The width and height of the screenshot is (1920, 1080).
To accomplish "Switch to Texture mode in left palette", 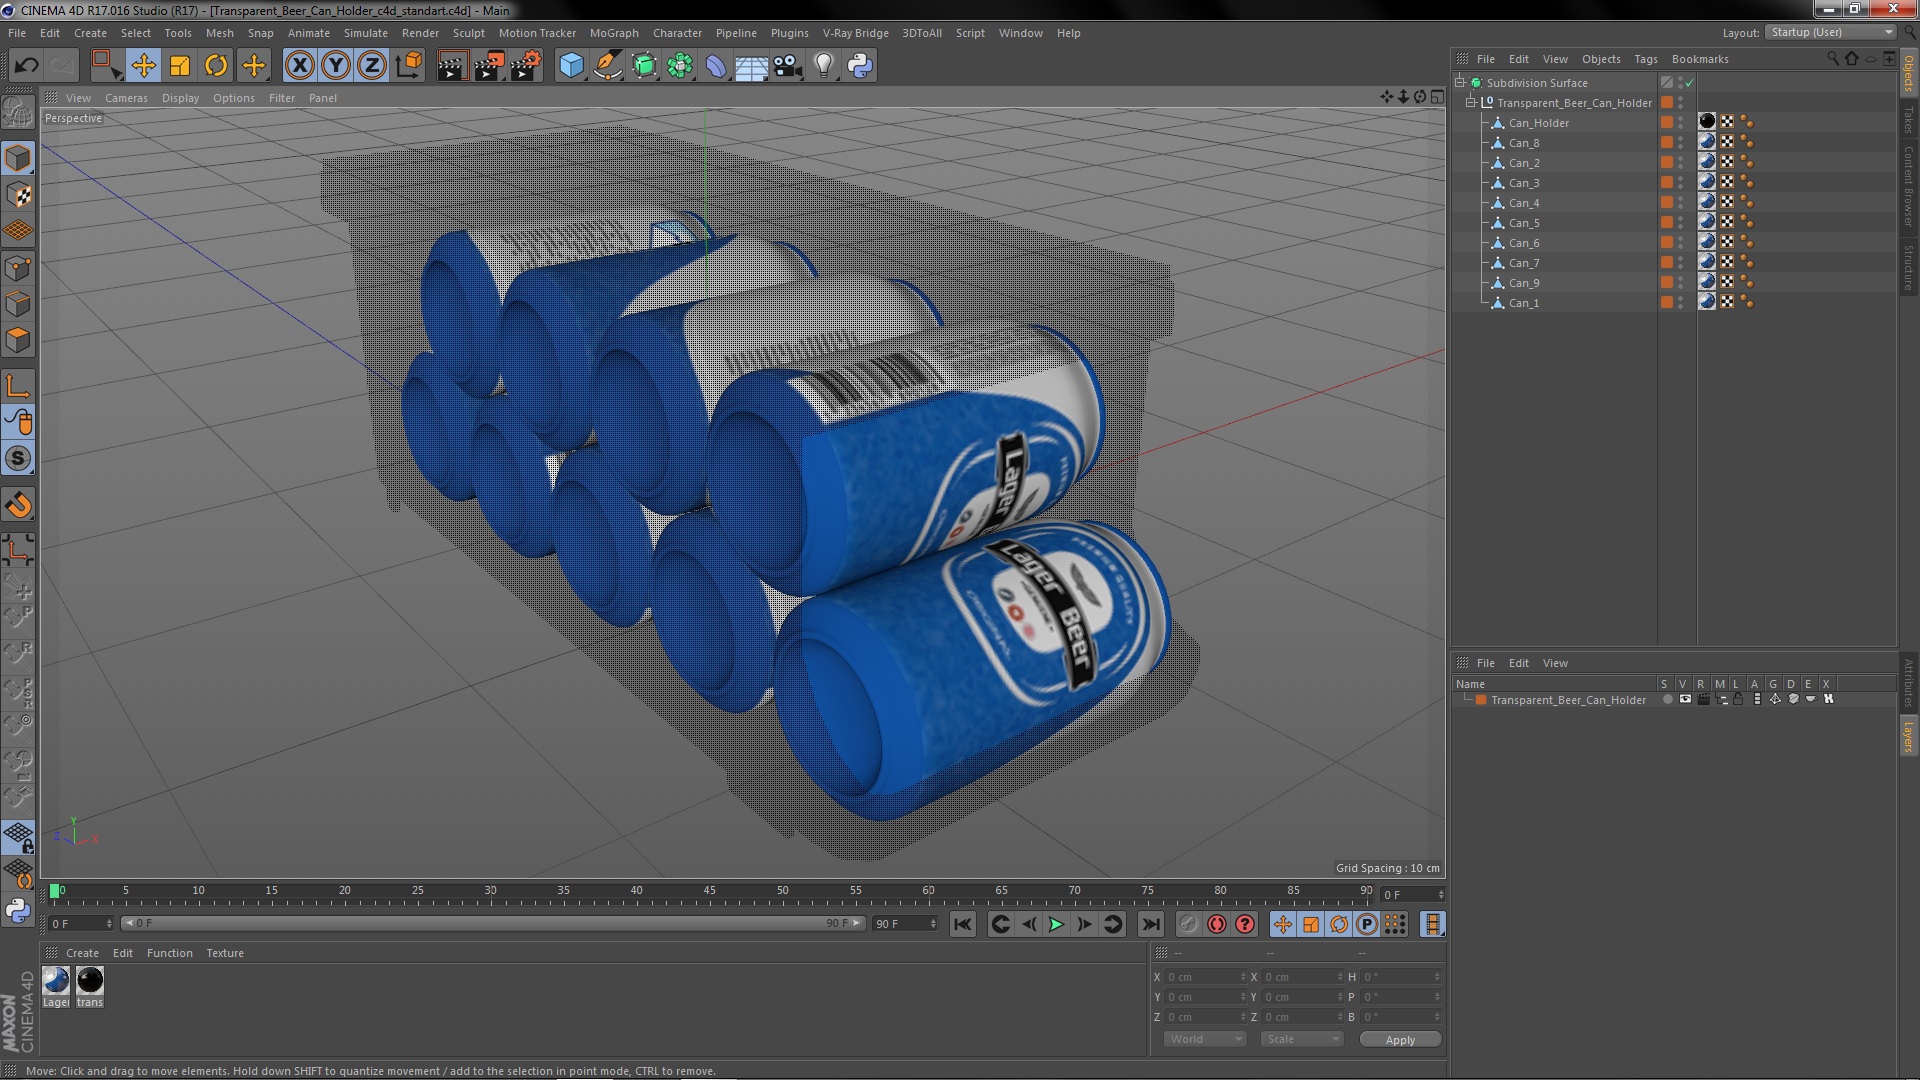I will [18, 195].
